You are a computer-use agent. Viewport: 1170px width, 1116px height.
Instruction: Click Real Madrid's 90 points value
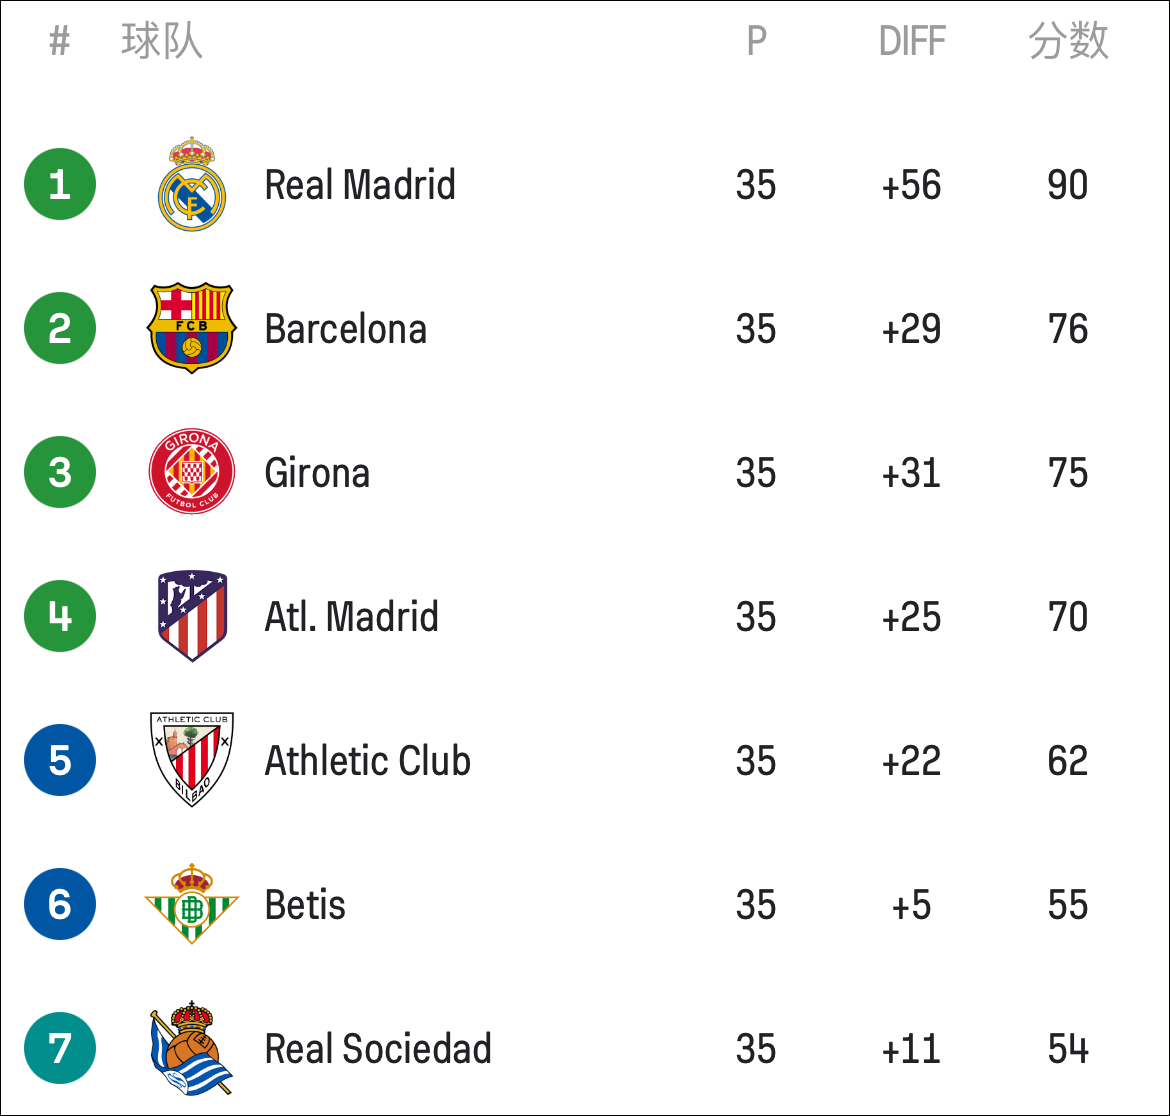point(1068,185)
